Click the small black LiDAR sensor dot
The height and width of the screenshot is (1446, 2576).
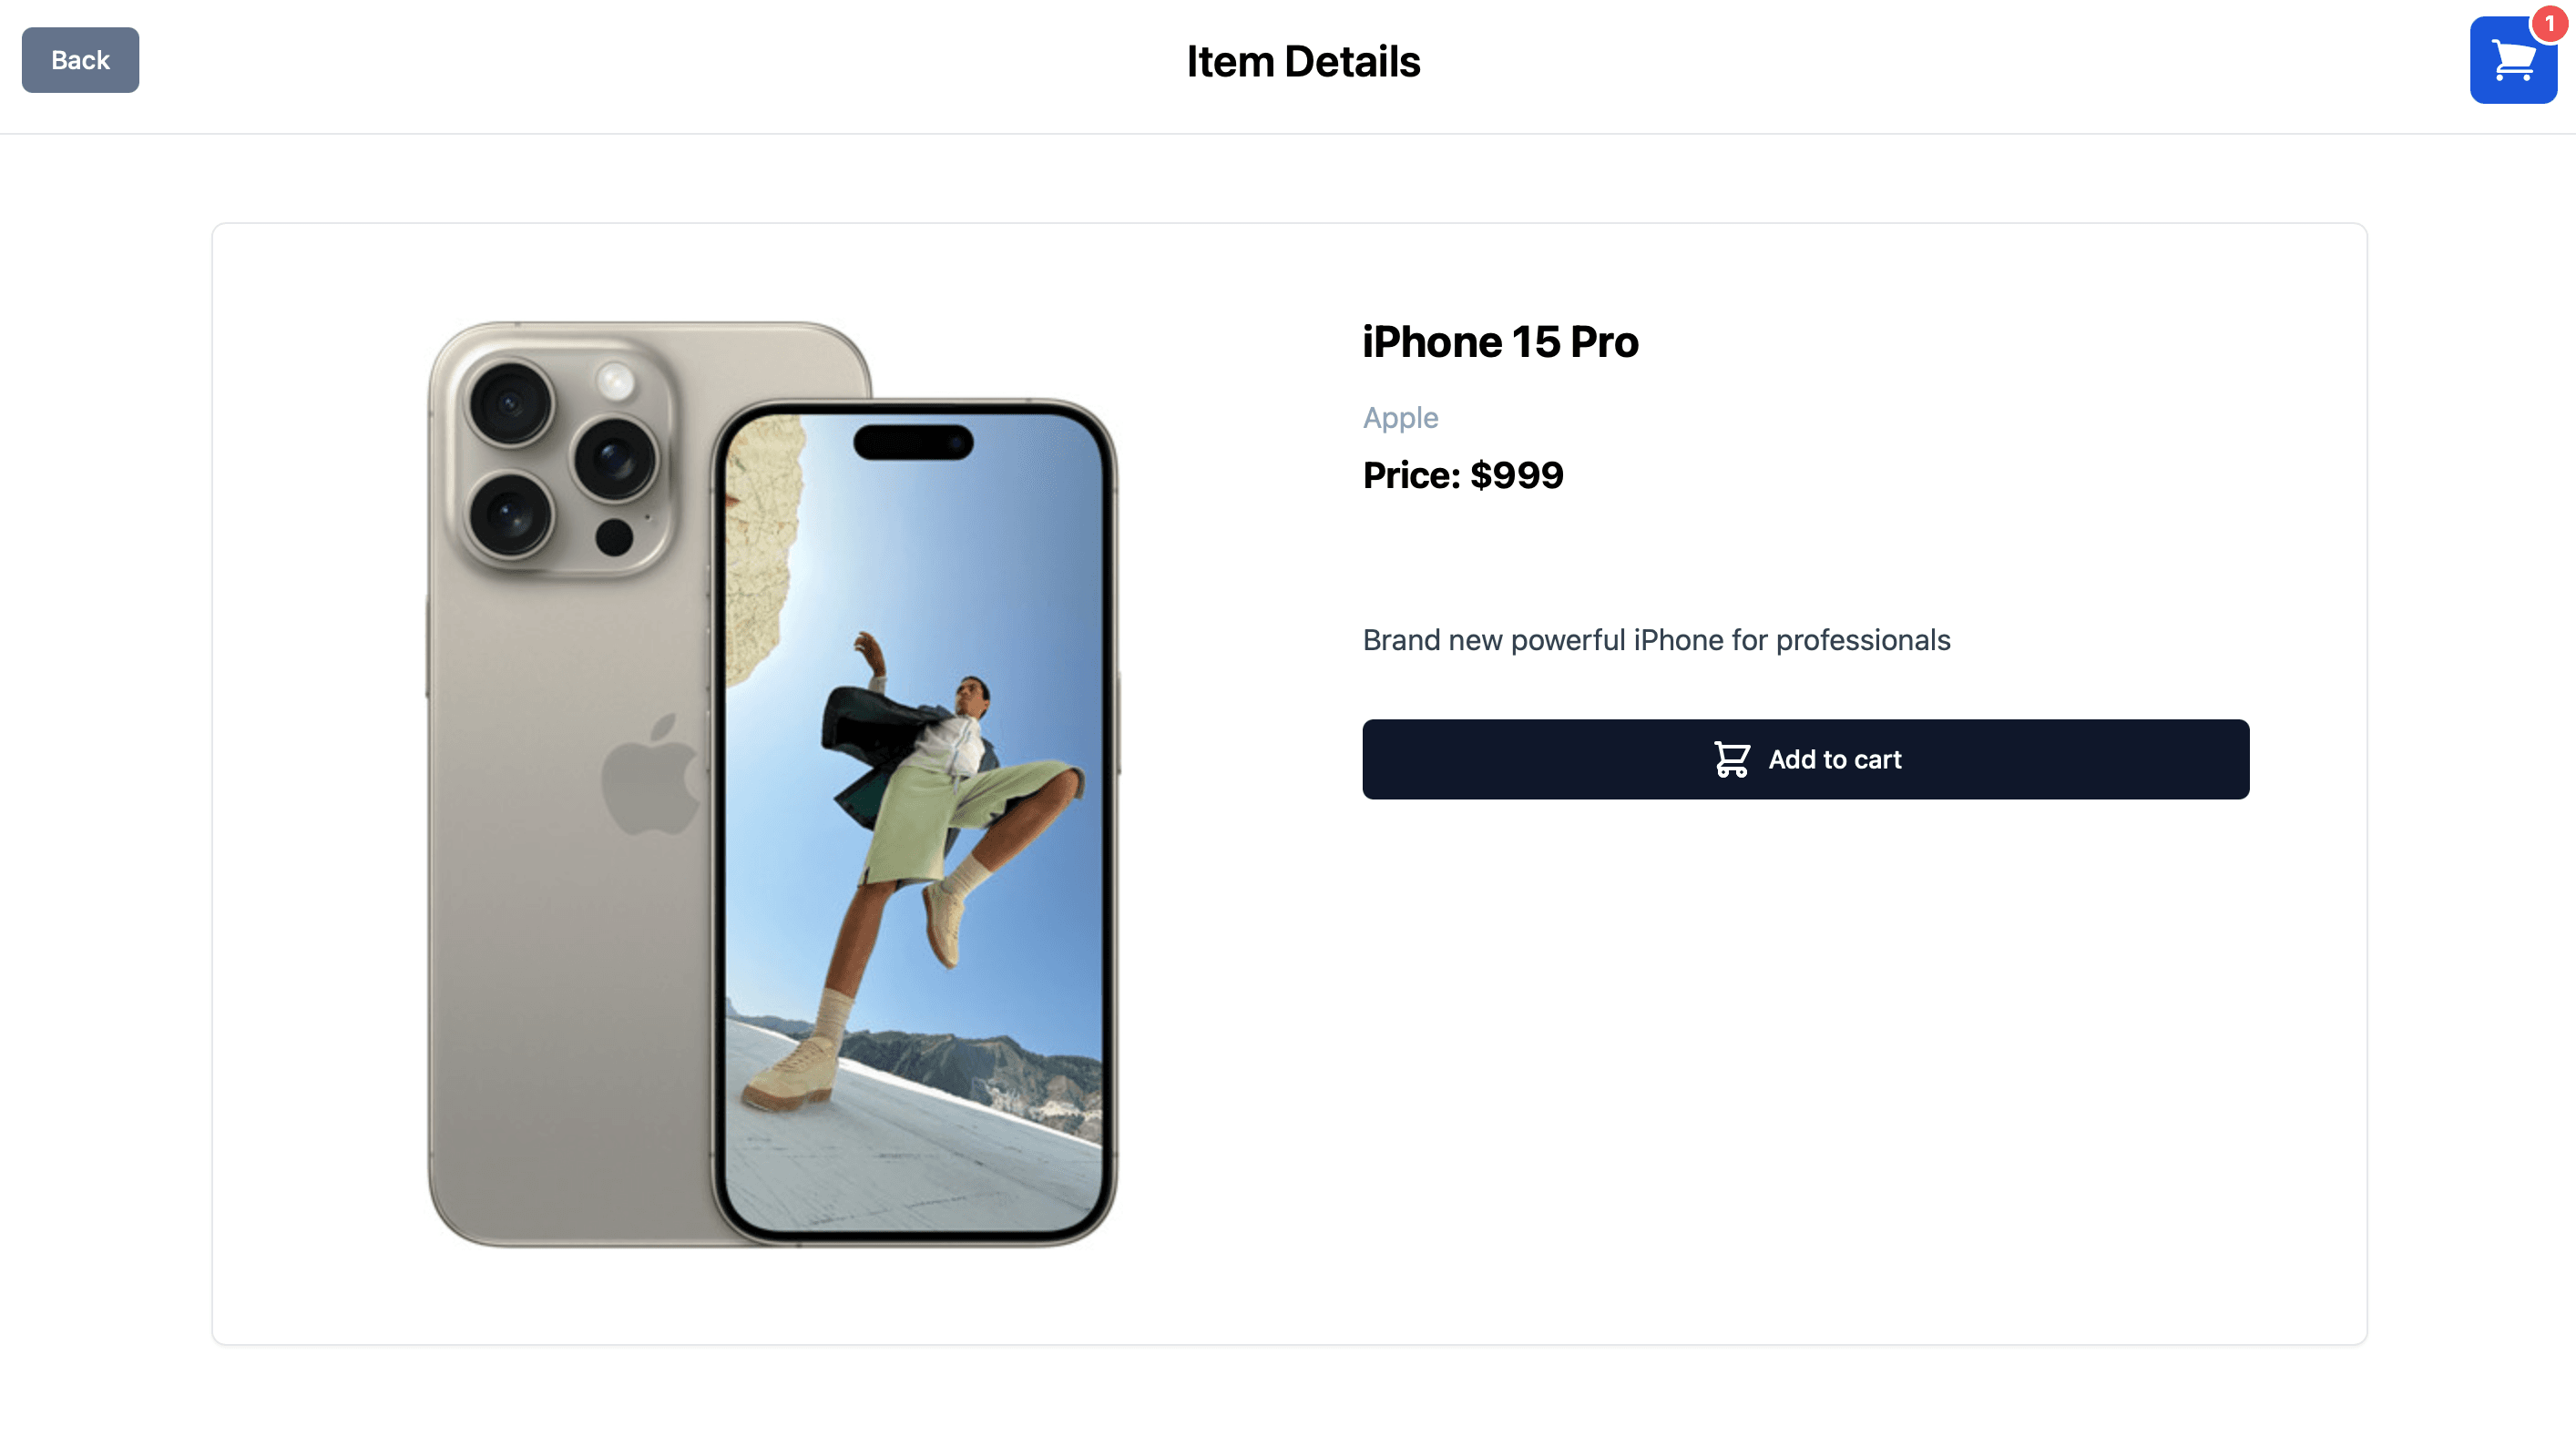[x=614, y=537]
